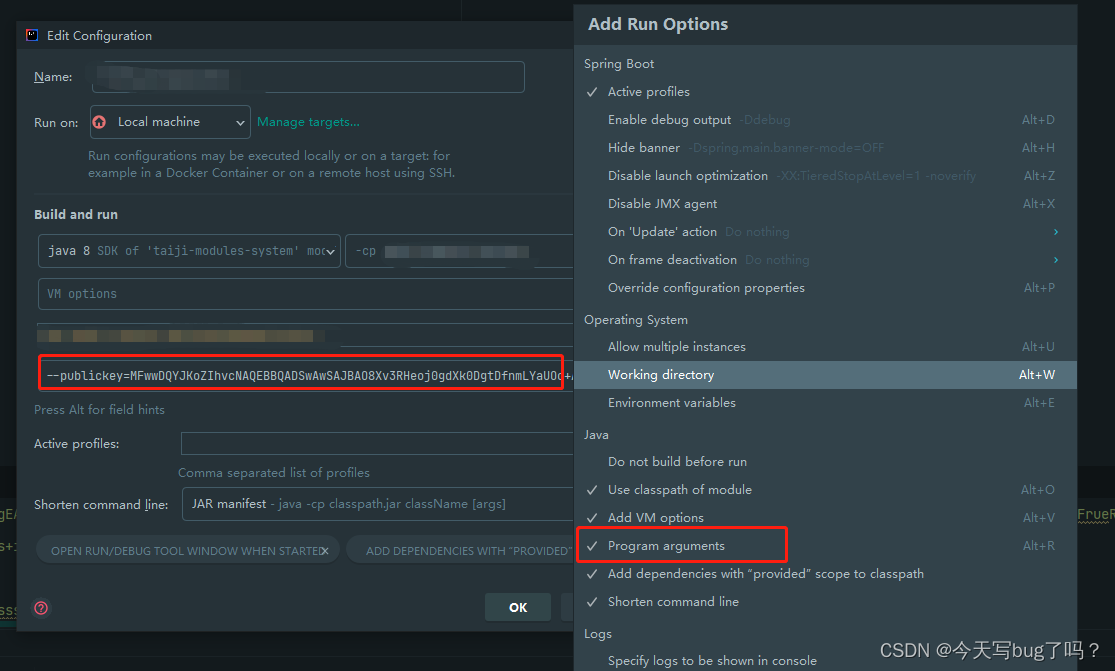
Task: Select Disable launch optimization option
Action: 825,176
